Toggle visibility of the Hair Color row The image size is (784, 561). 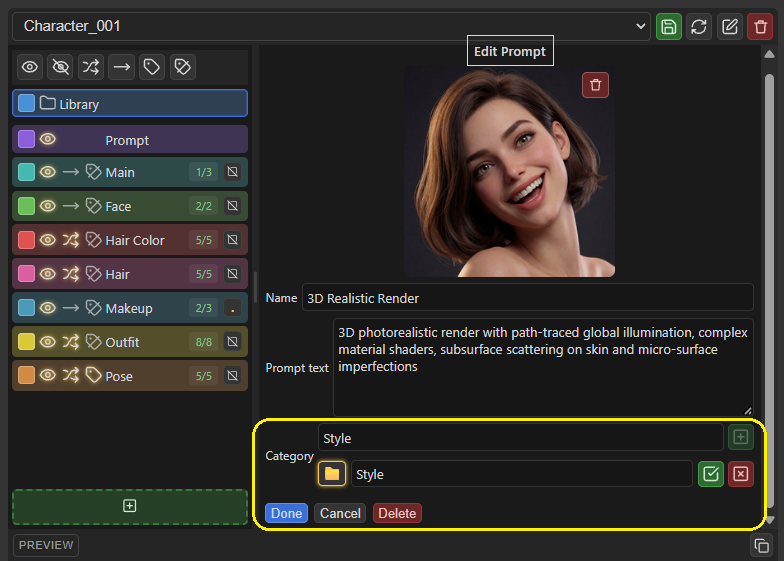[x=48, y=240]
